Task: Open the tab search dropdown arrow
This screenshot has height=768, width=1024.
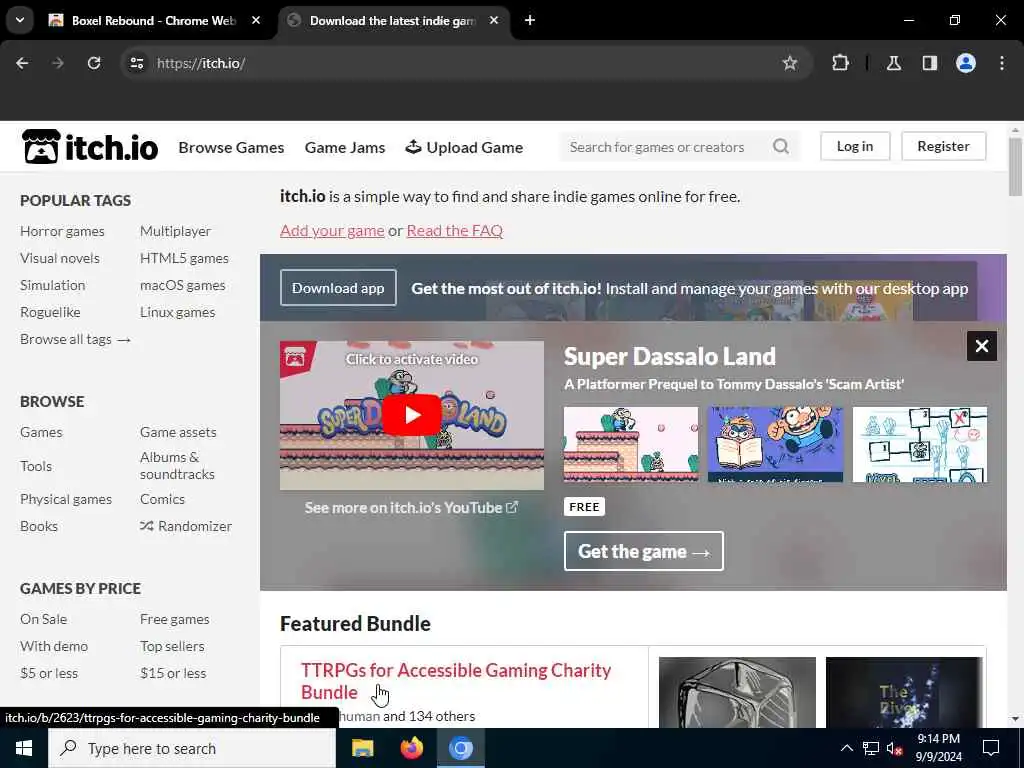Action: point(20,20)
